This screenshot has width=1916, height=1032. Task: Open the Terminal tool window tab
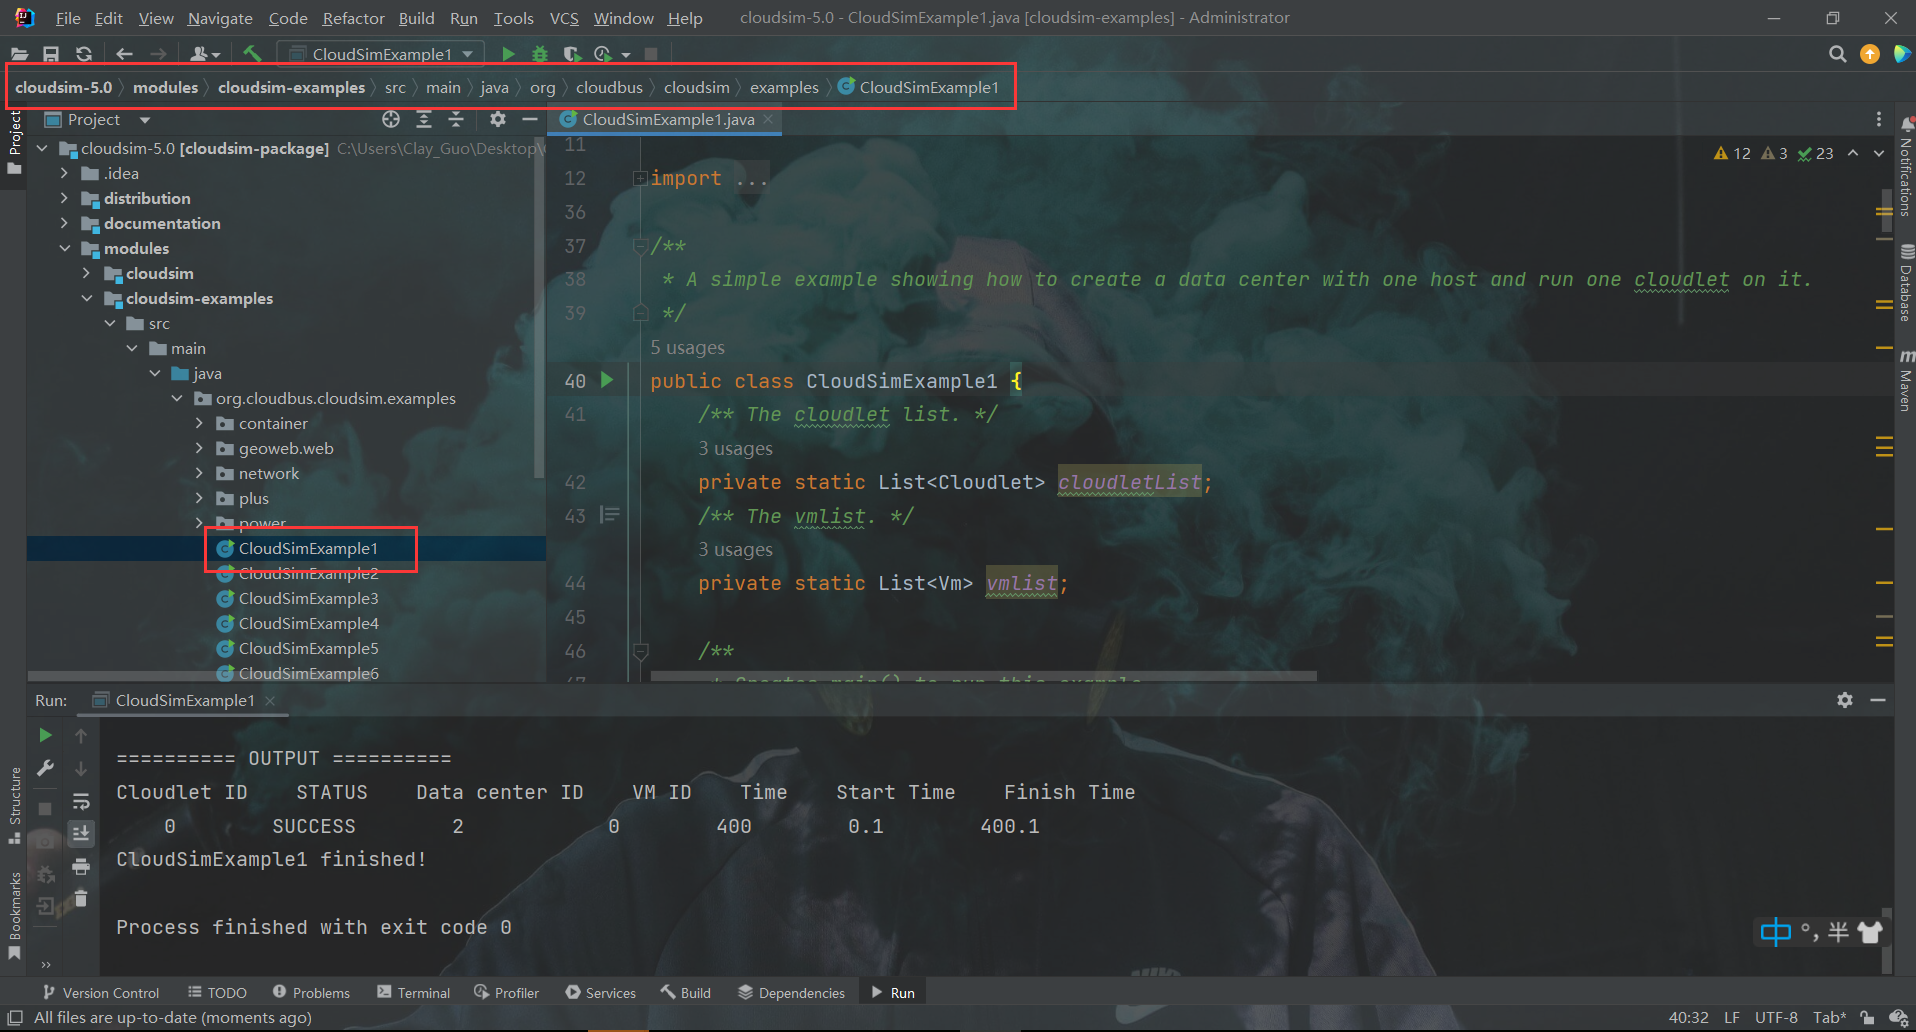pyautogui.click(x=413, y=993)
